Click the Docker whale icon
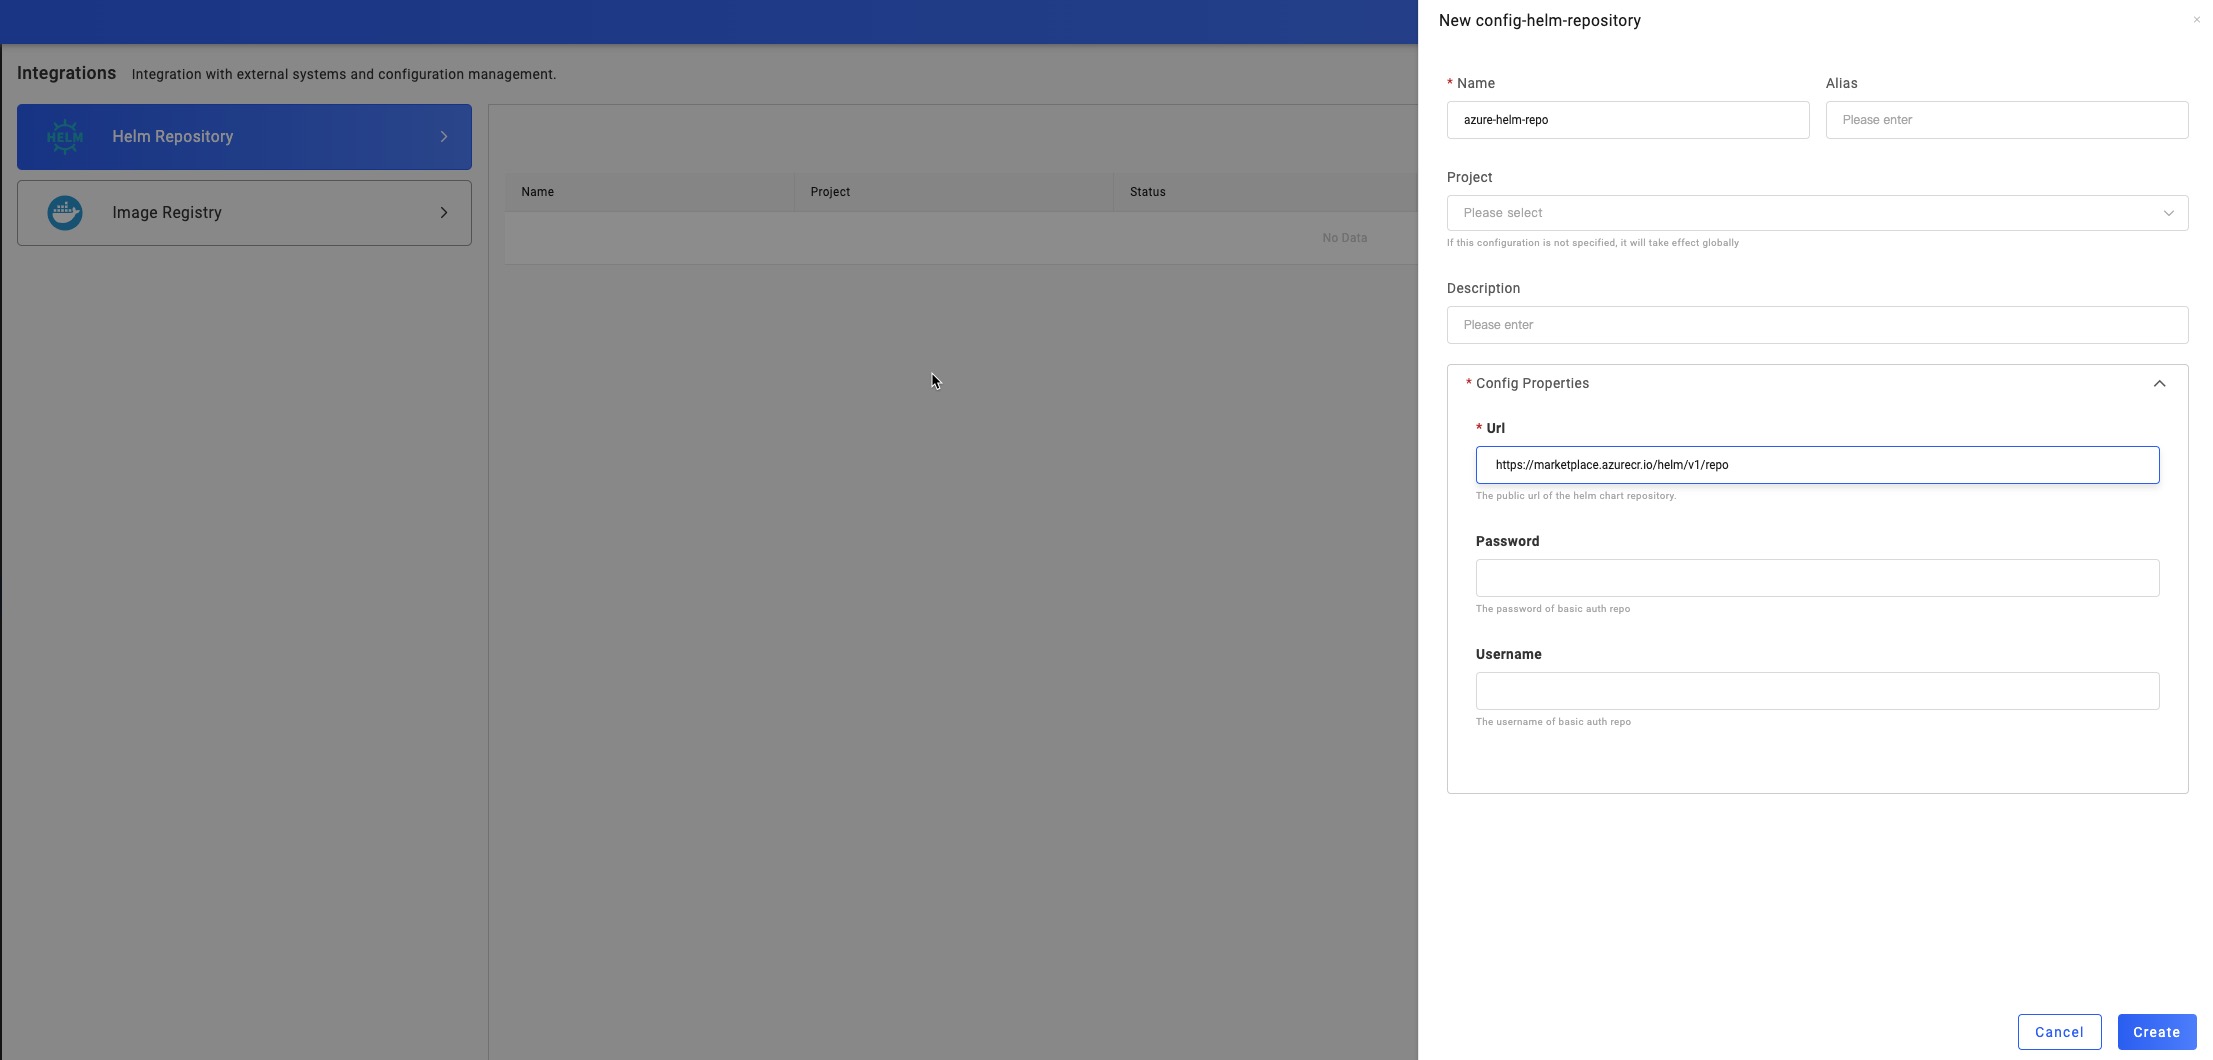 tap(65, 213)
